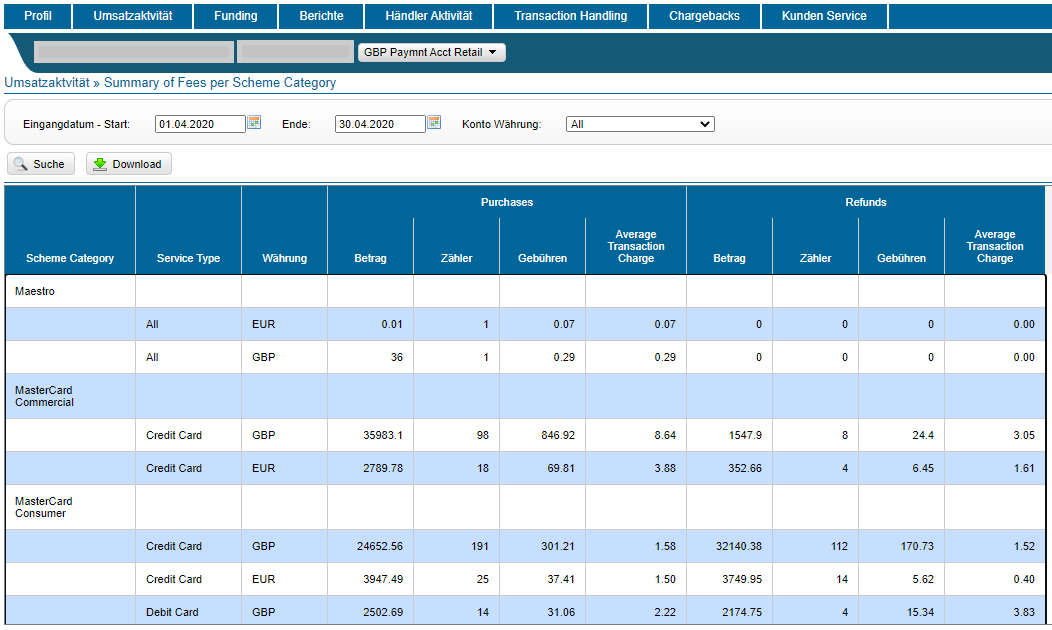Select the Händler Aktivität menu
The width and height of the screenshot is (1052, 630).
pos(428,16)
